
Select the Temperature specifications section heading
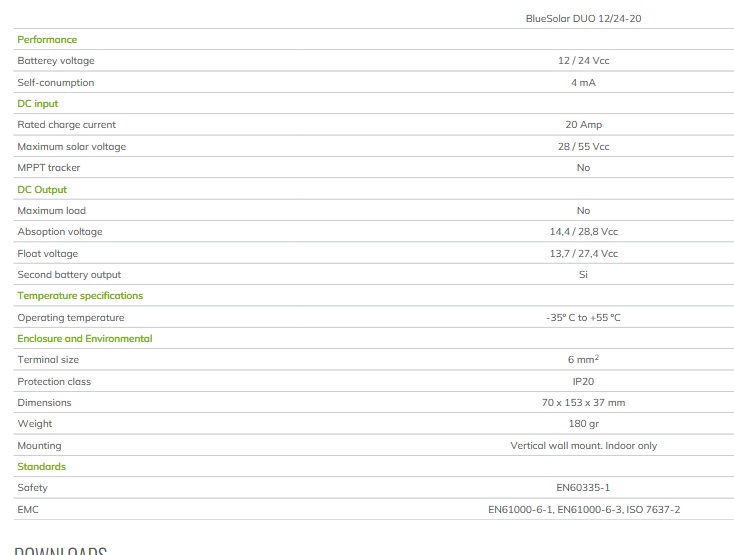80,296
